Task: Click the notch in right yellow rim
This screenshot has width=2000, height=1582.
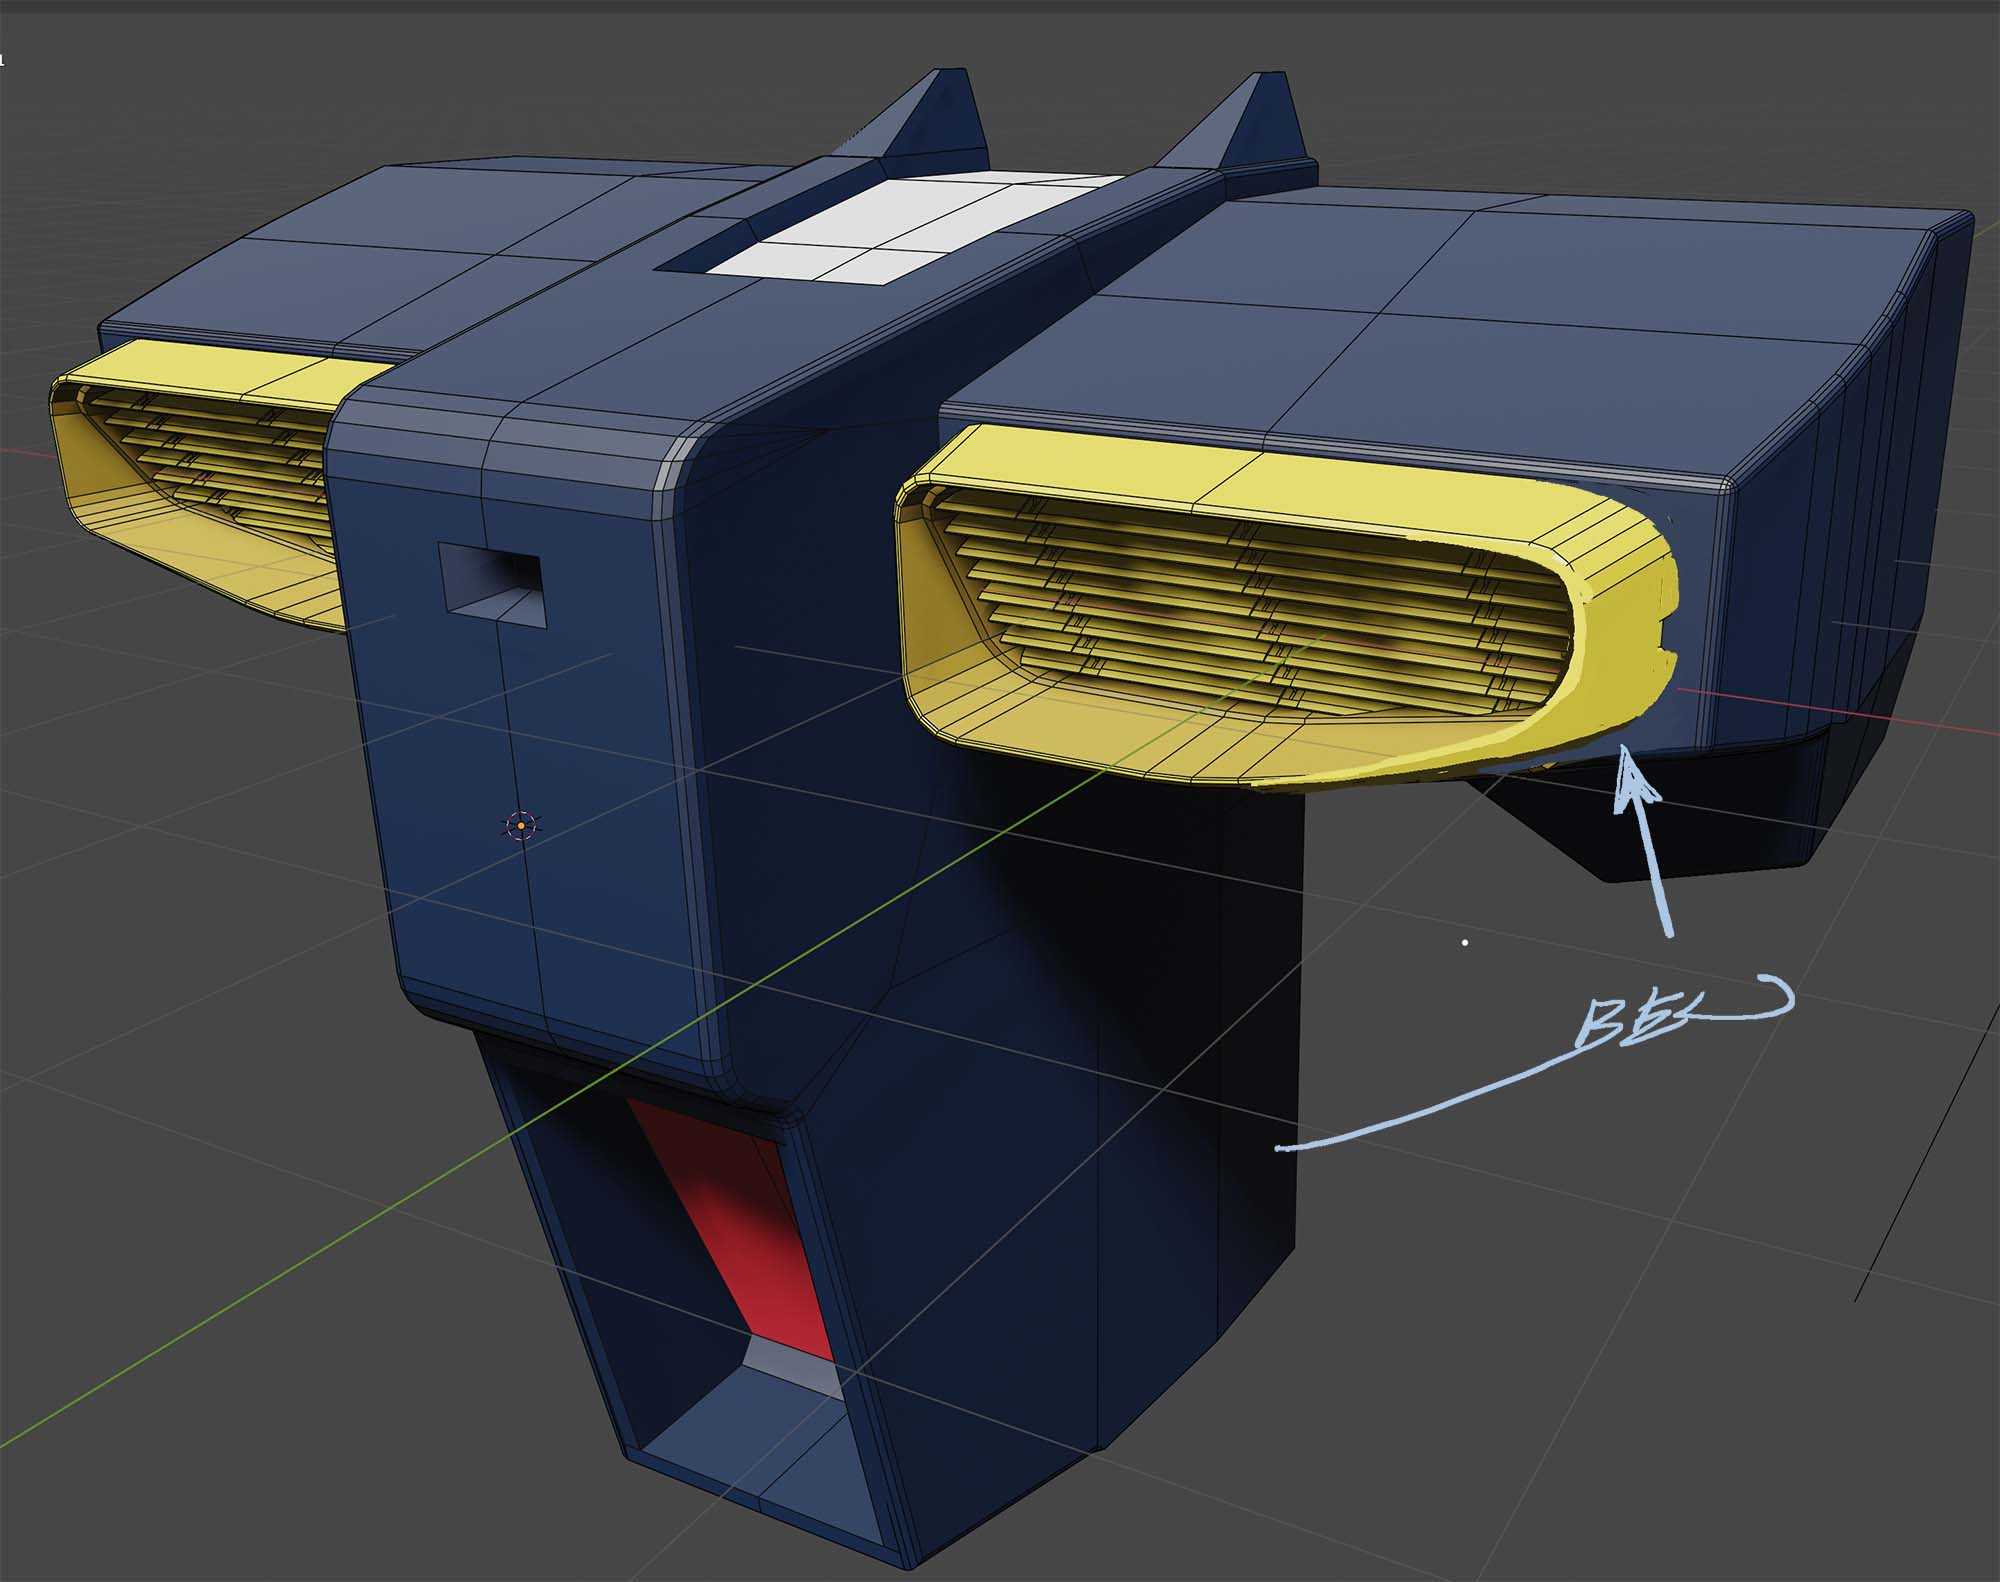Action: pyautogui.click(x=1667, y=636)
